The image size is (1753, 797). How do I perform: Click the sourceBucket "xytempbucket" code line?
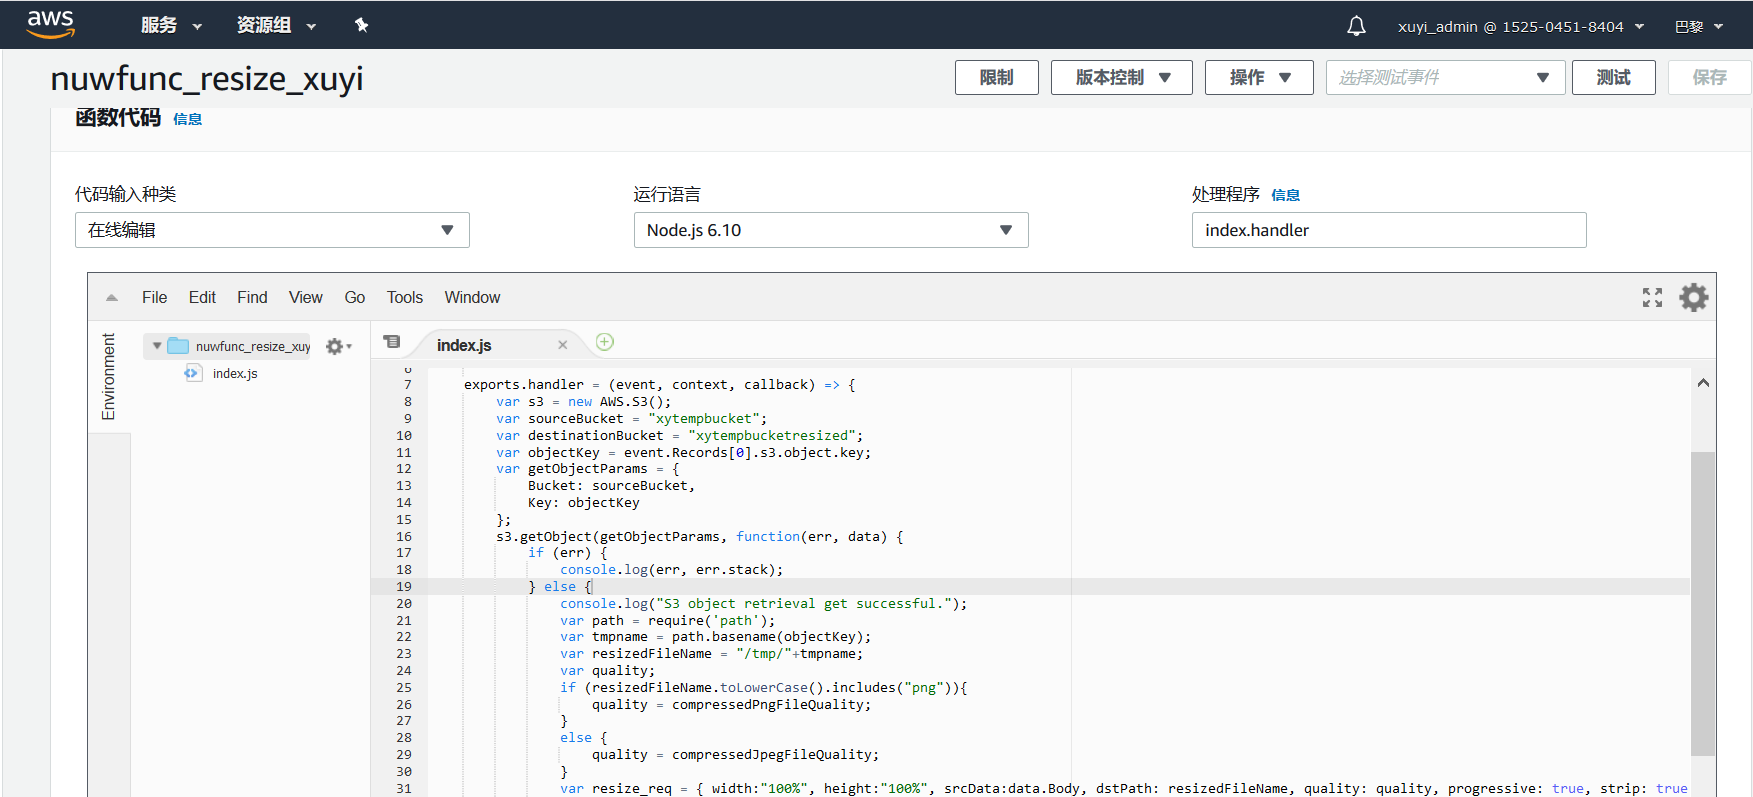(632, 418)
